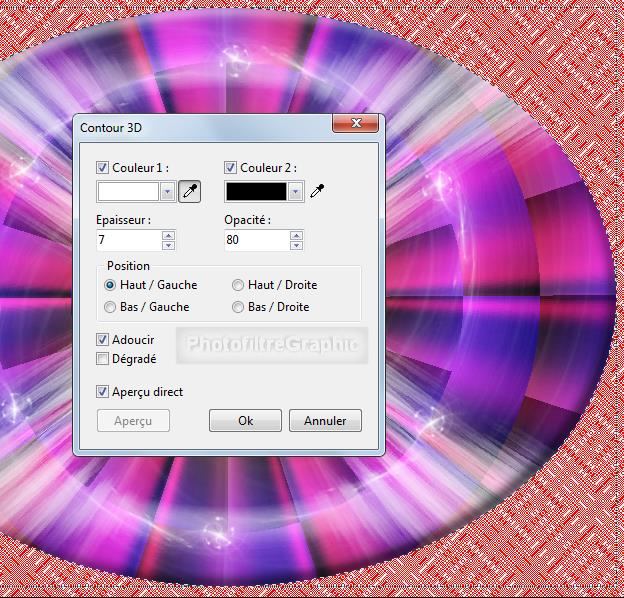Select the Haut / Droite position
This screenshot has height=598, width=624.
click(x=238, y=285)
